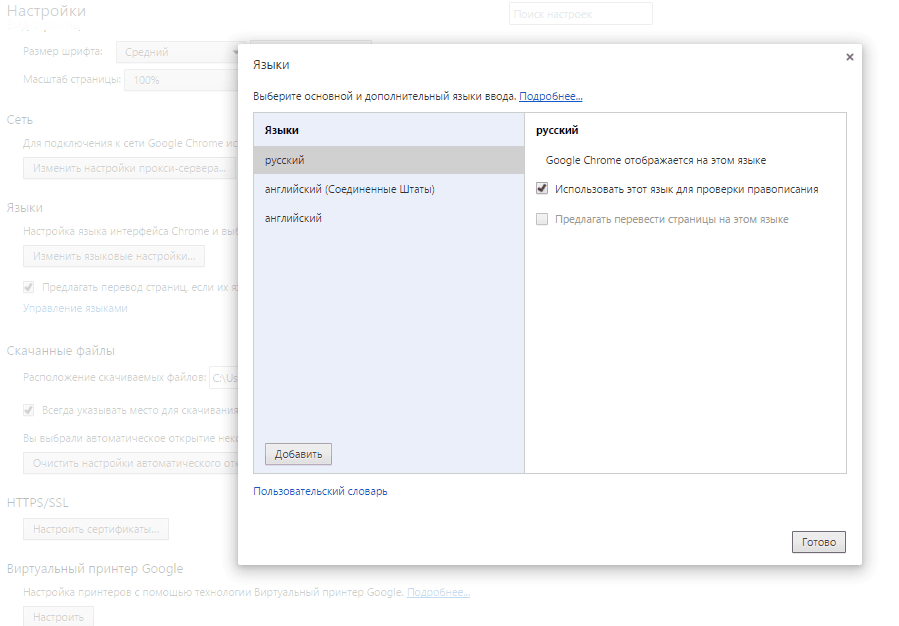The image size is (899, 626).
Task: Click the Поиск настроек search field
Action: 580,14
